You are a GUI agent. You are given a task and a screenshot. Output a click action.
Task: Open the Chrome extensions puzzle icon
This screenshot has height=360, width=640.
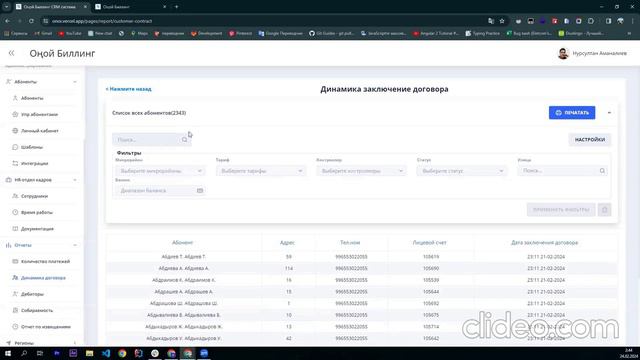click(x=591, y=21)
